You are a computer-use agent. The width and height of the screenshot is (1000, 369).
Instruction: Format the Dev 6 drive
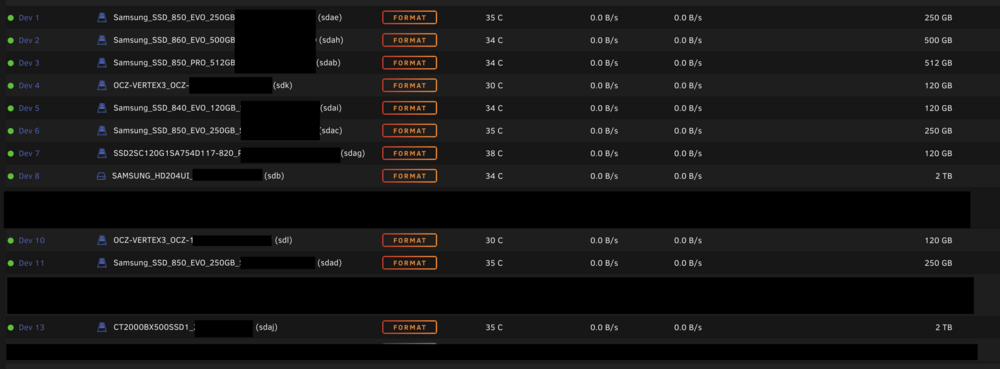(409, 131)
